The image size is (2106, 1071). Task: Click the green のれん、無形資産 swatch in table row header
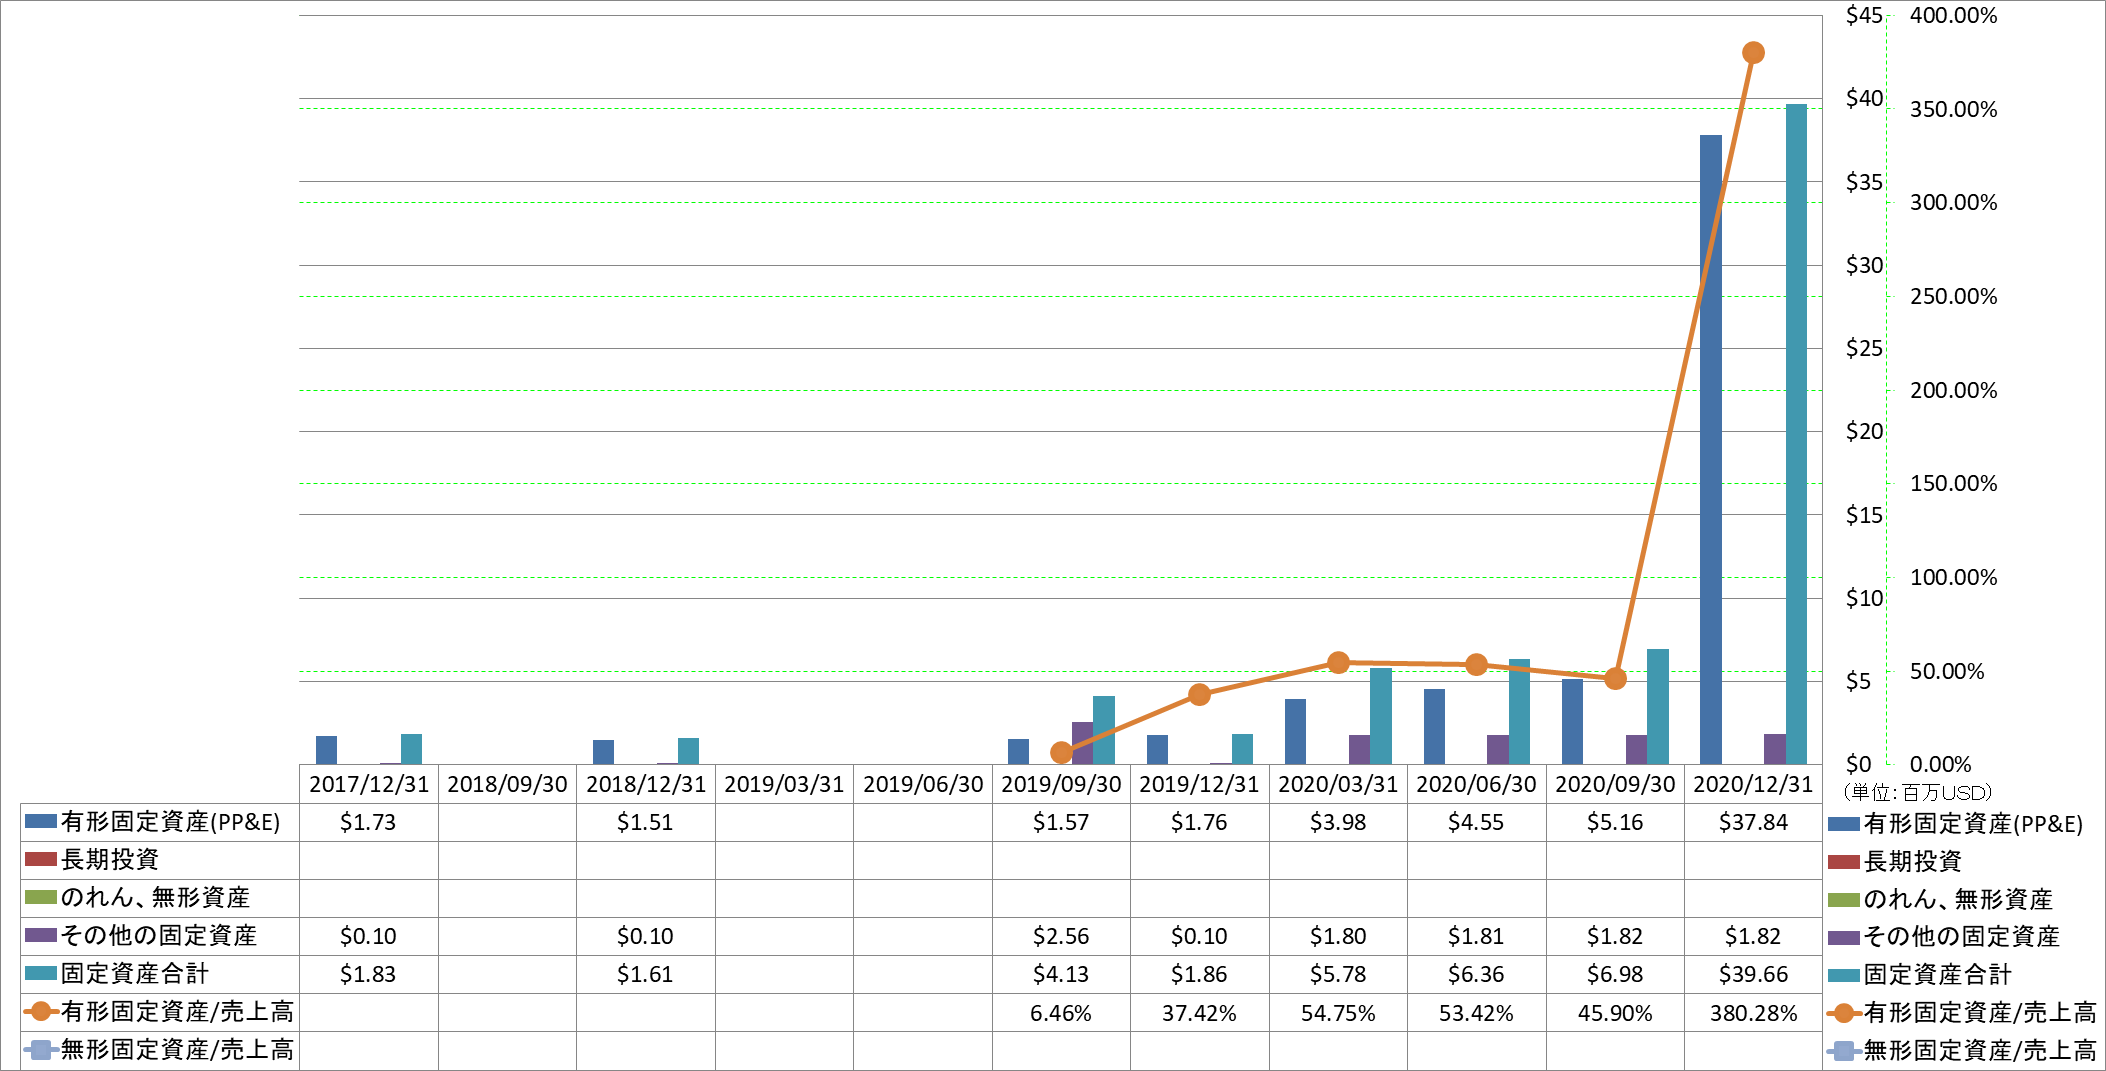coord(41,897)
